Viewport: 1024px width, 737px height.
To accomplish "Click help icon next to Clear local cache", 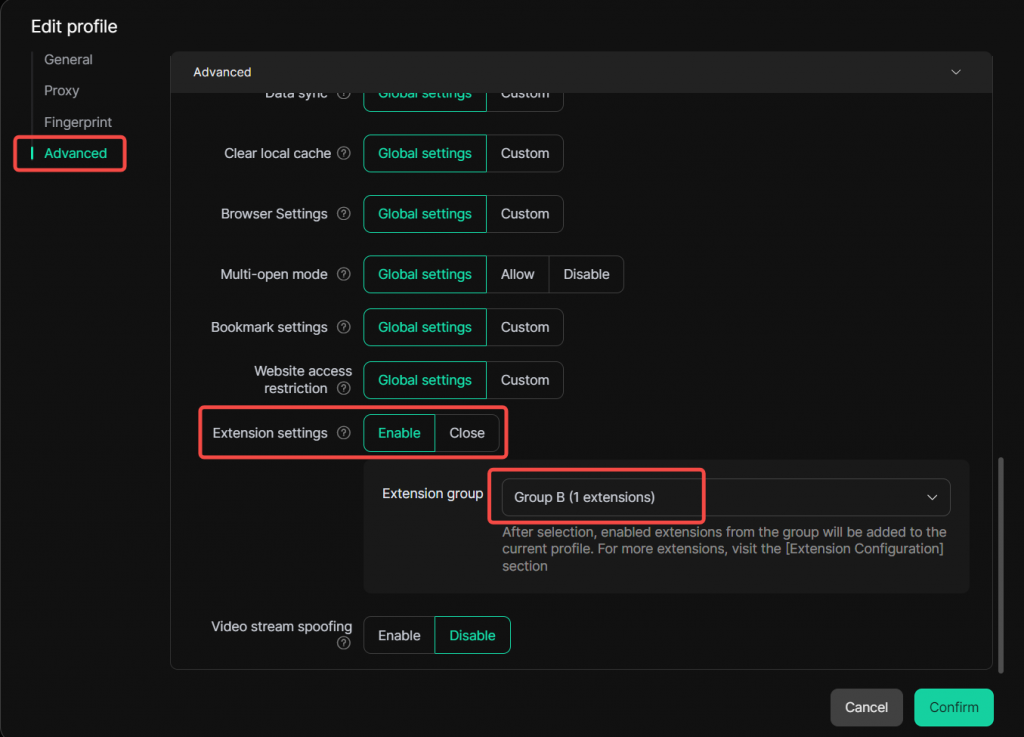I will pos(344,154).
